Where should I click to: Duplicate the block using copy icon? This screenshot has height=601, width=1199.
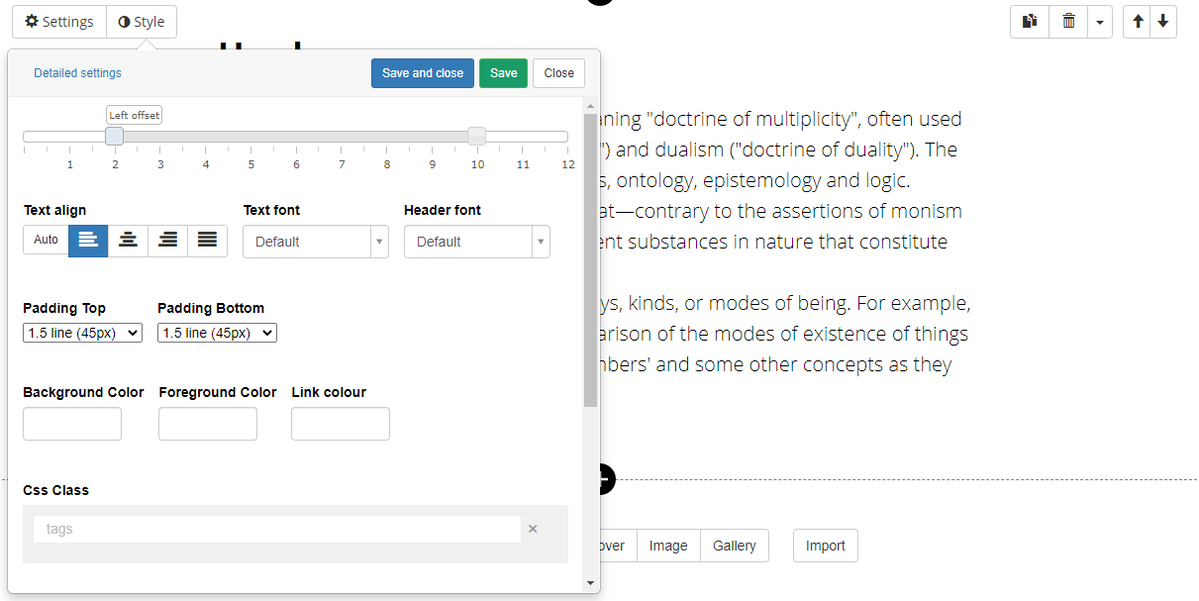[x=1030, y=21]
